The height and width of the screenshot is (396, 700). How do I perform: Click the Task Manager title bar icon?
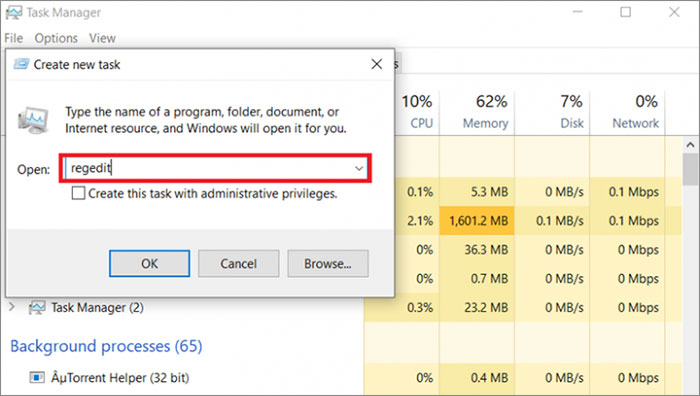point(13,12)
